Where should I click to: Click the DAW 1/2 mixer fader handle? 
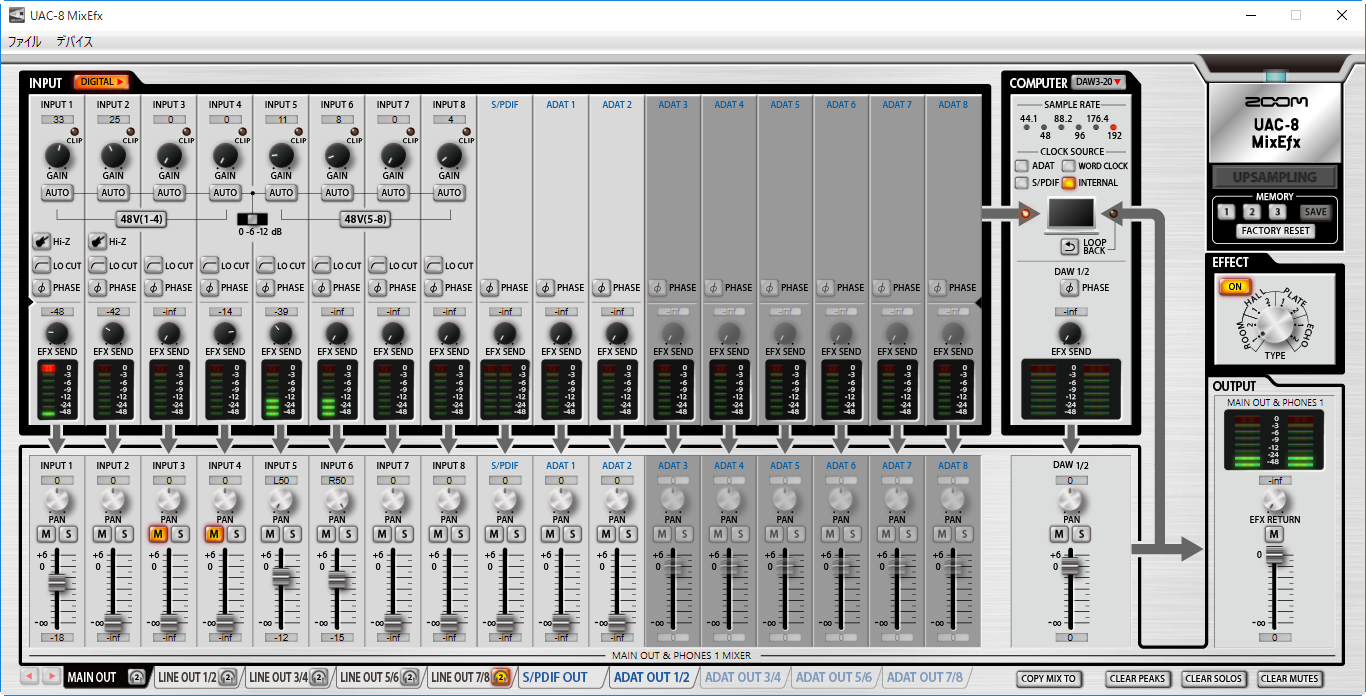(1071, 567)
